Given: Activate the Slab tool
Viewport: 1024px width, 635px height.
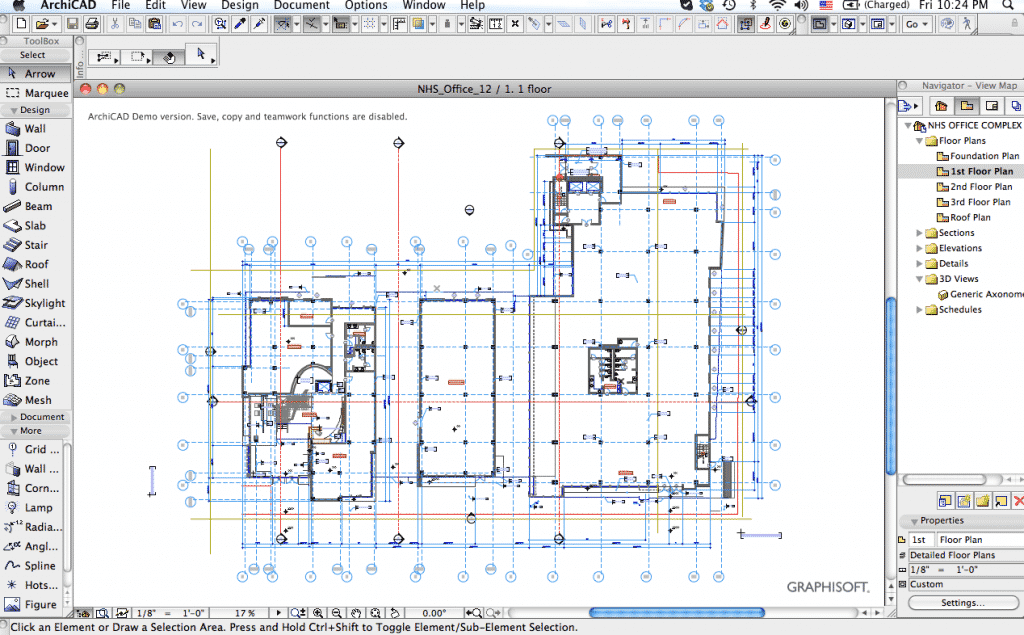Looking at the screenshot, I should click(35, 225).
